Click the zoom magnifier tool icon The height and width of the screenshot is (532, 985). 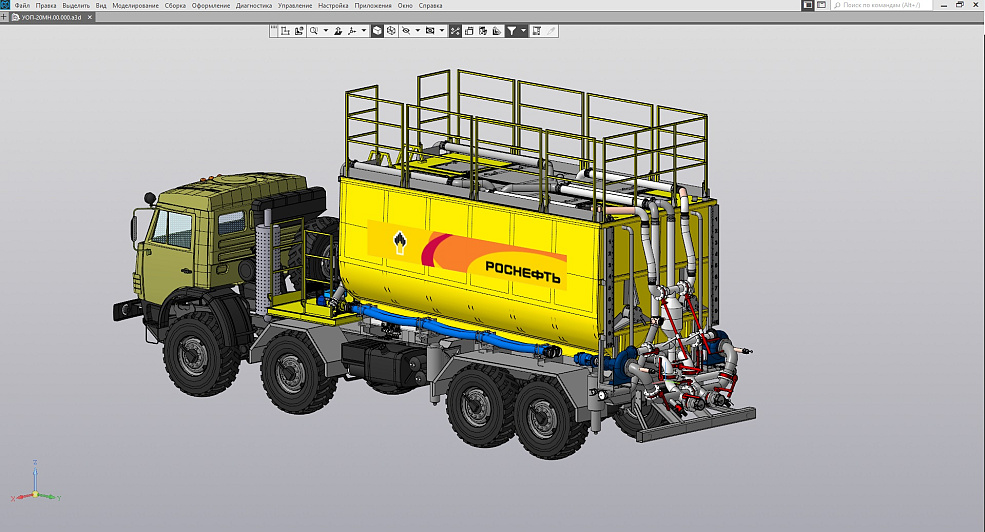click(x=314, y=31)
